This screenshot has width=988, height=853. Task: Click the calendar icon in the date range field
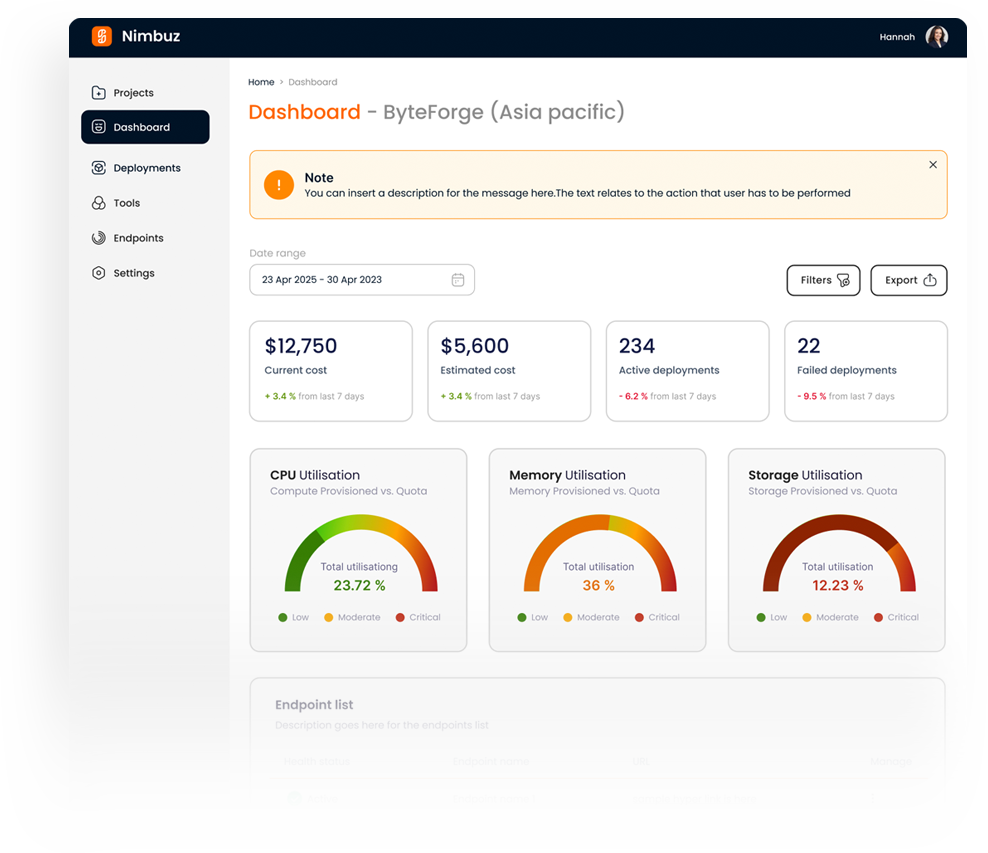coord(458,280)
